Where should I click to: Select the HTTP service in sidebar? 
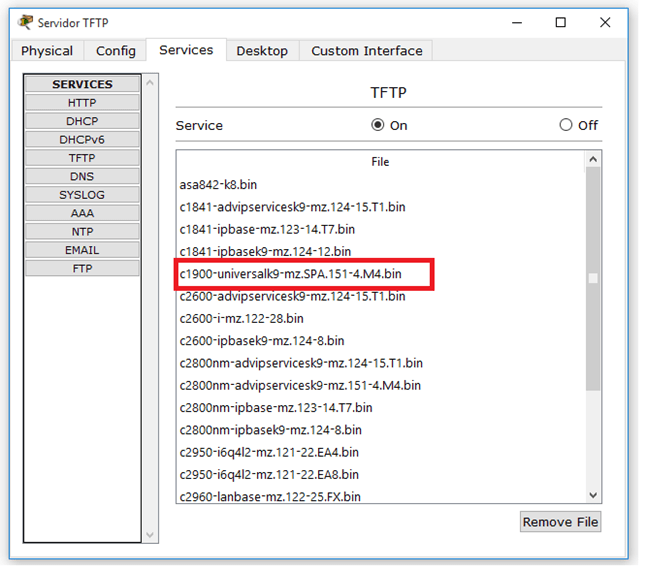click(82, 103)
